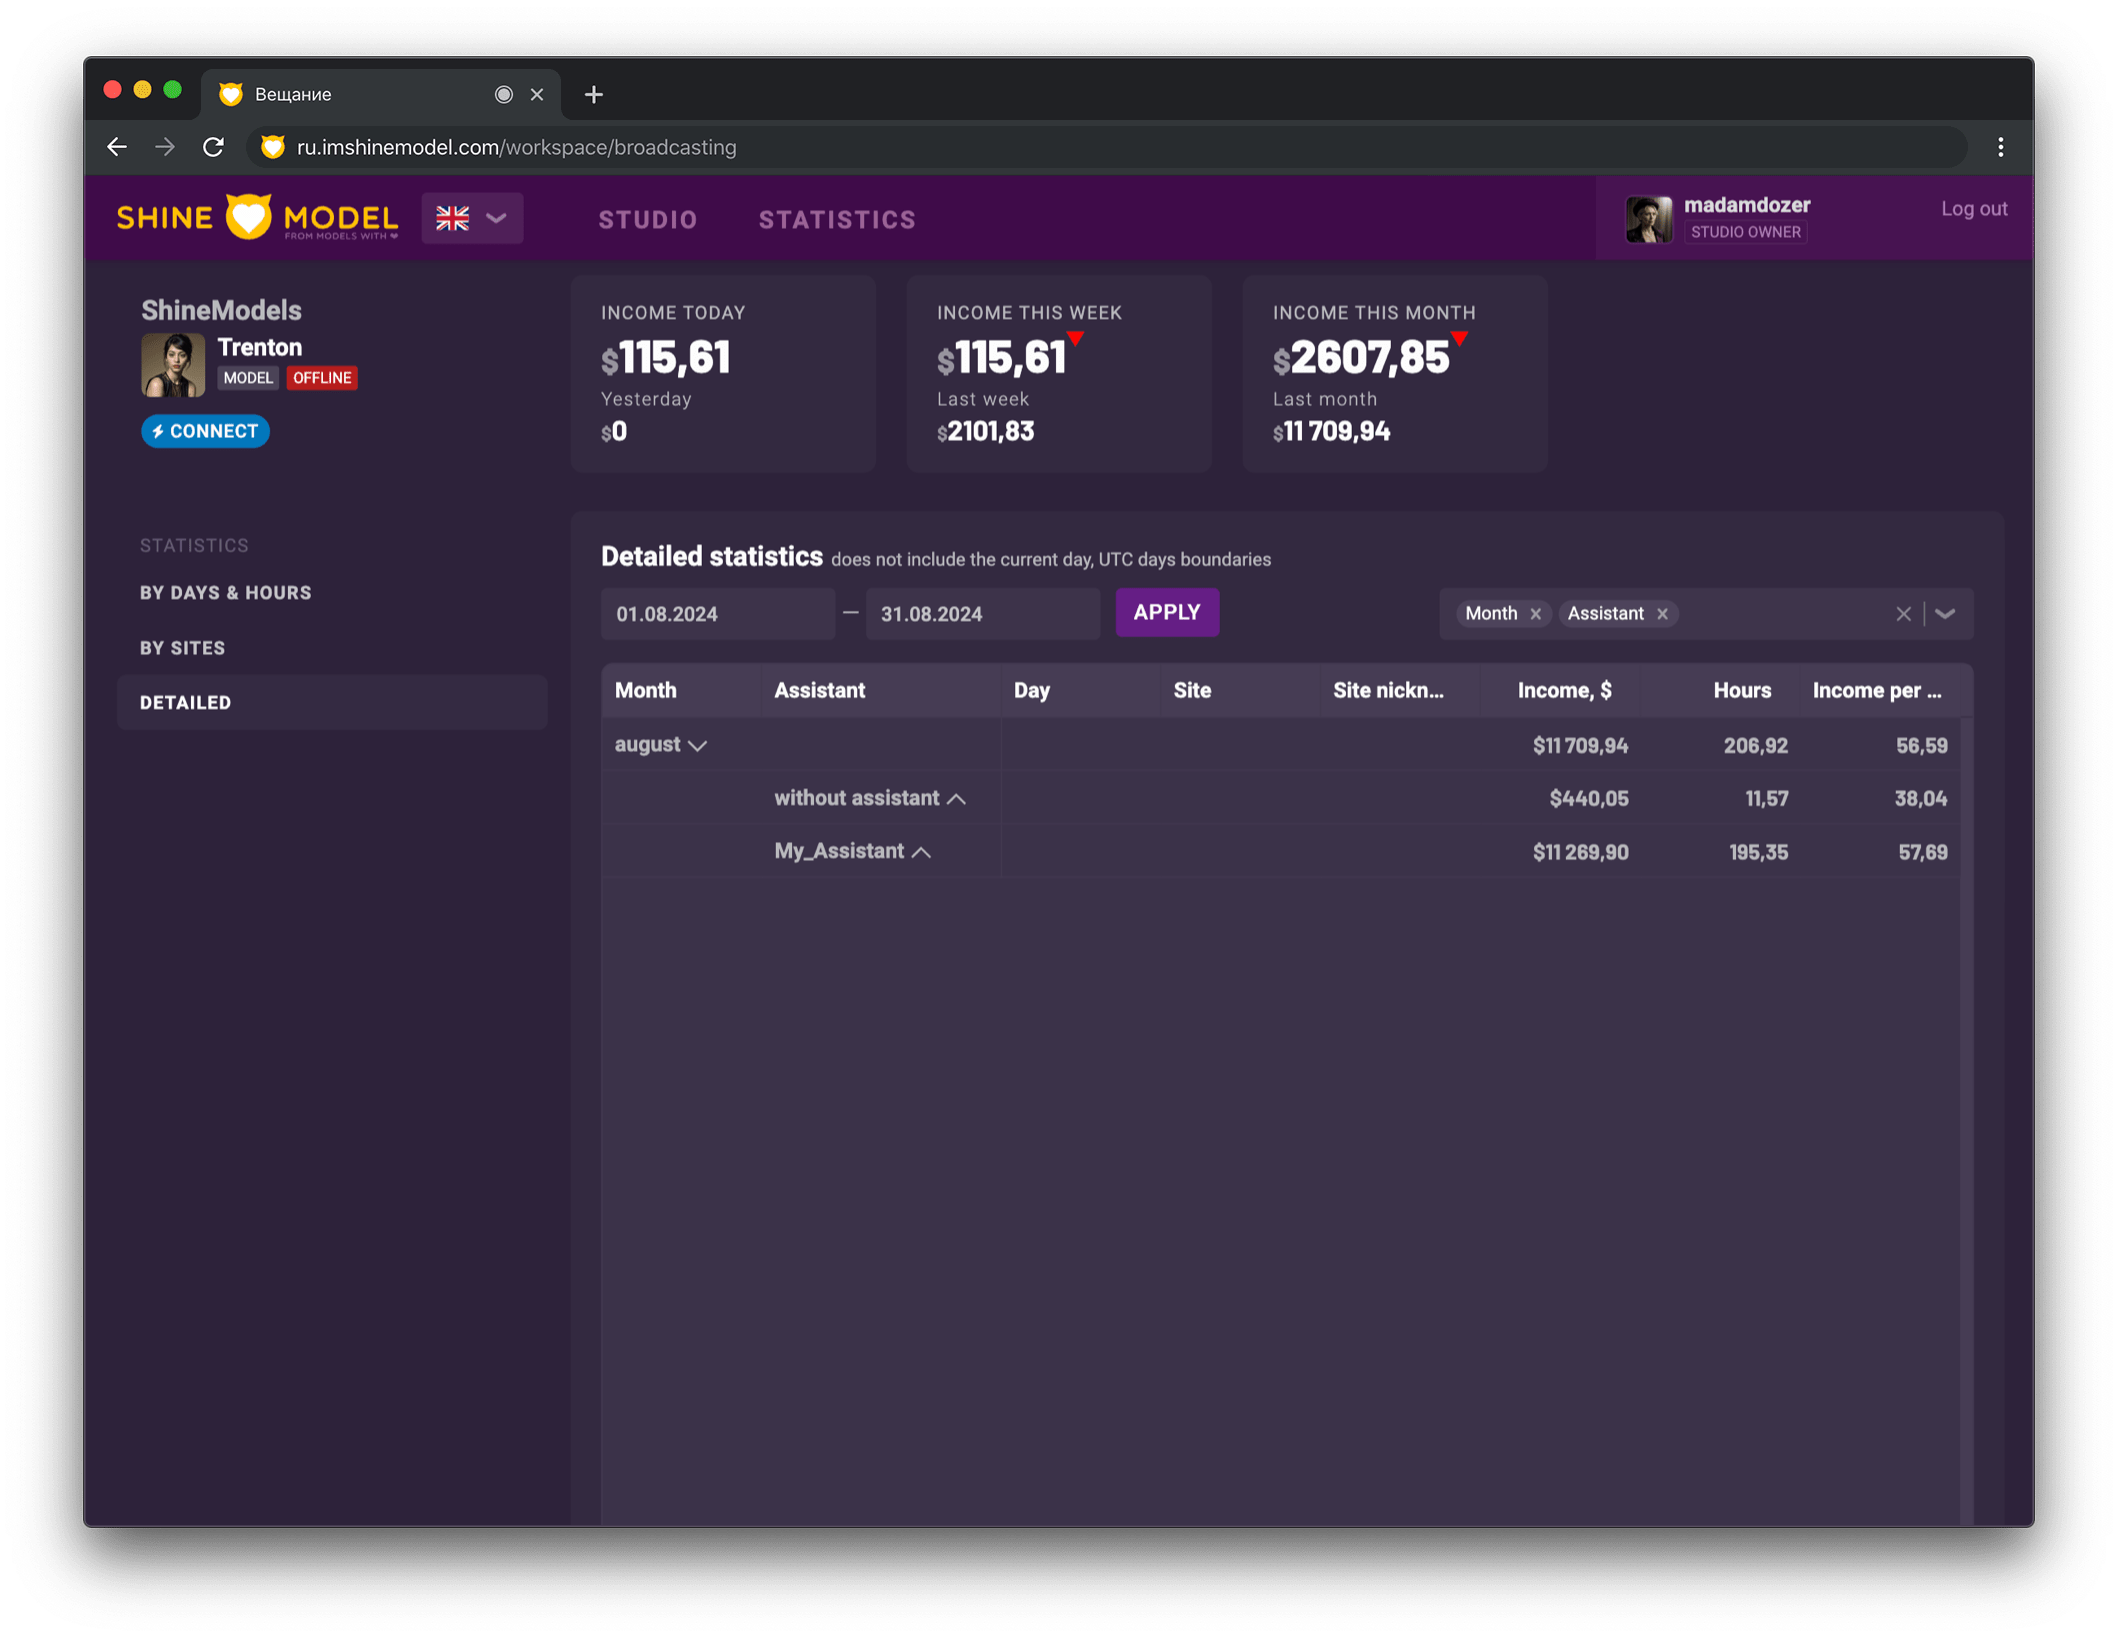Click the madamdozer profile avatar
The image size is (2118, 1638).
[x=1648, y=219]
